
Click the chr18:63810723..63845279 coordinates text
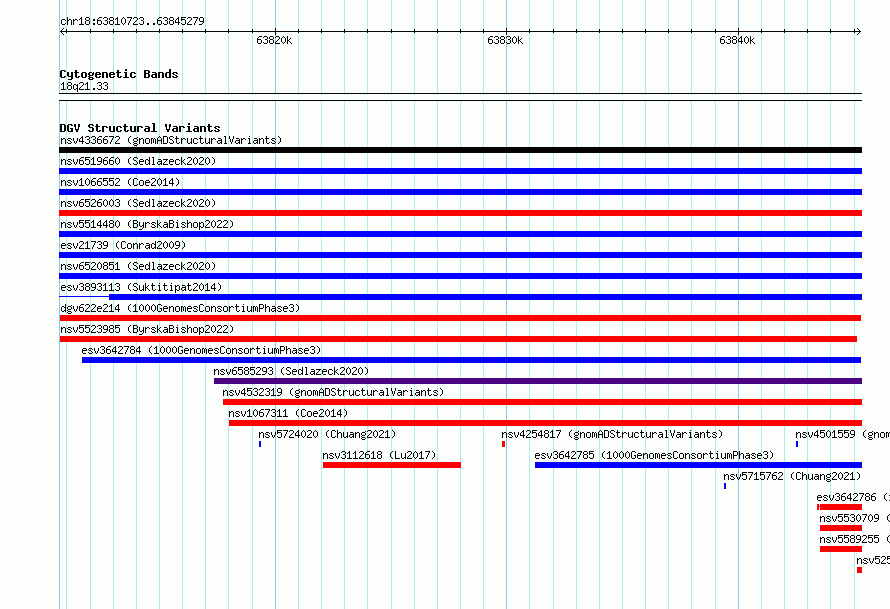[132, 21]
